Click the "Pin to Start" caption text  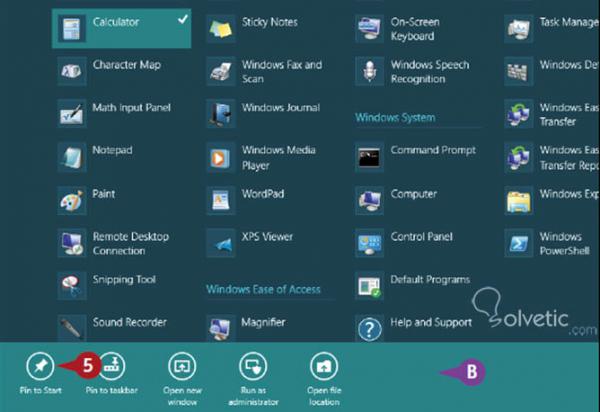pos(41,390)
